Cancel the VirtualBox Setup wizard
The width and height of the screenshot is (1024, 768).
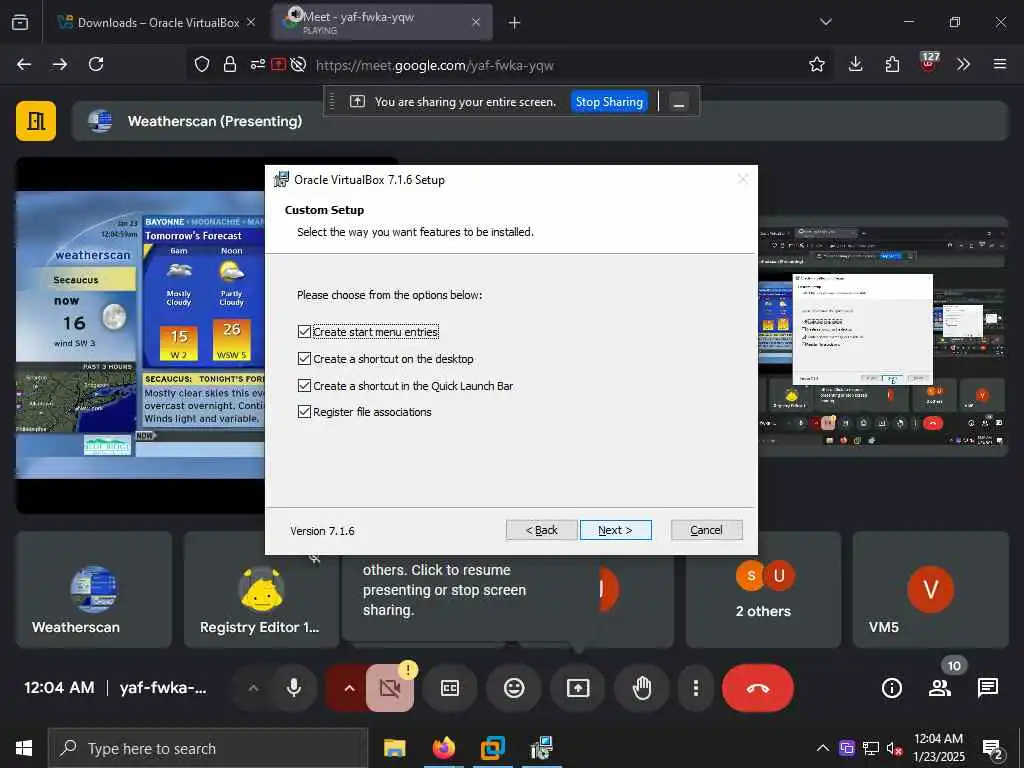click(706, 530)
